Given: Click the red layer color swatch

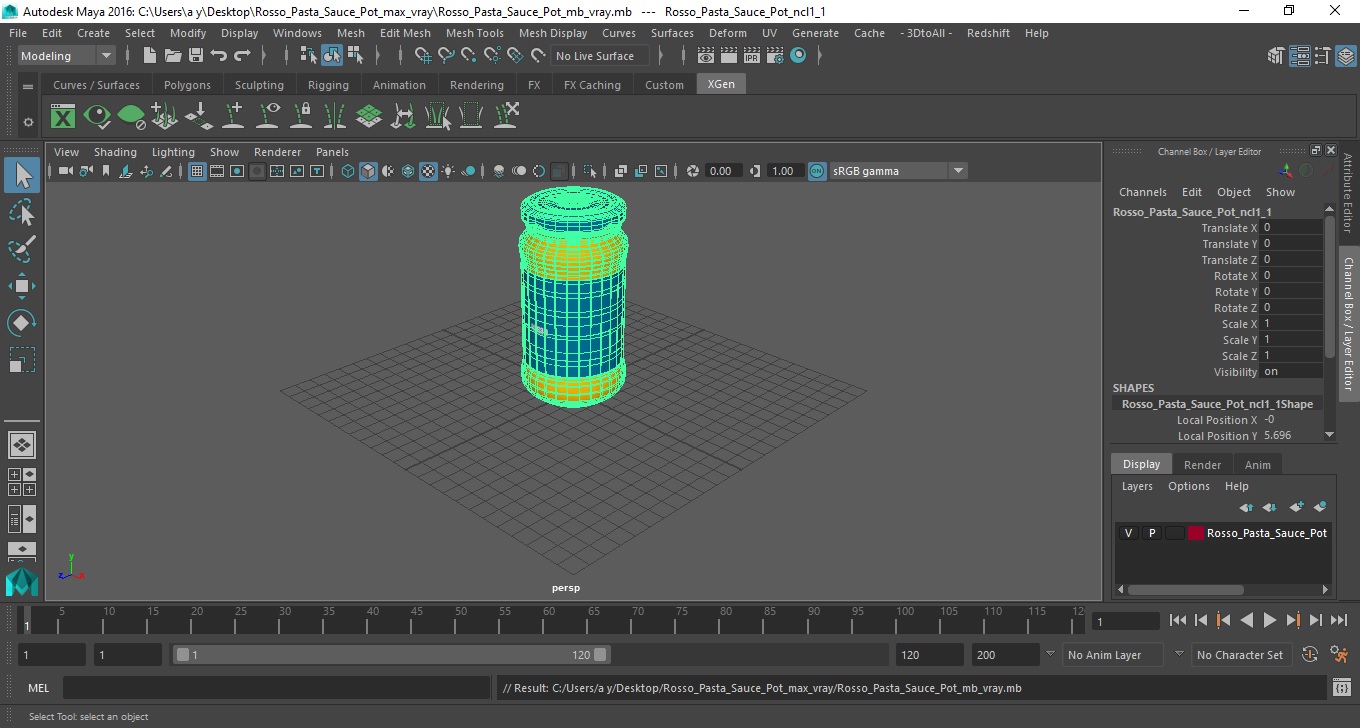Looking at the screenshot, I should tap(1196, 533).
